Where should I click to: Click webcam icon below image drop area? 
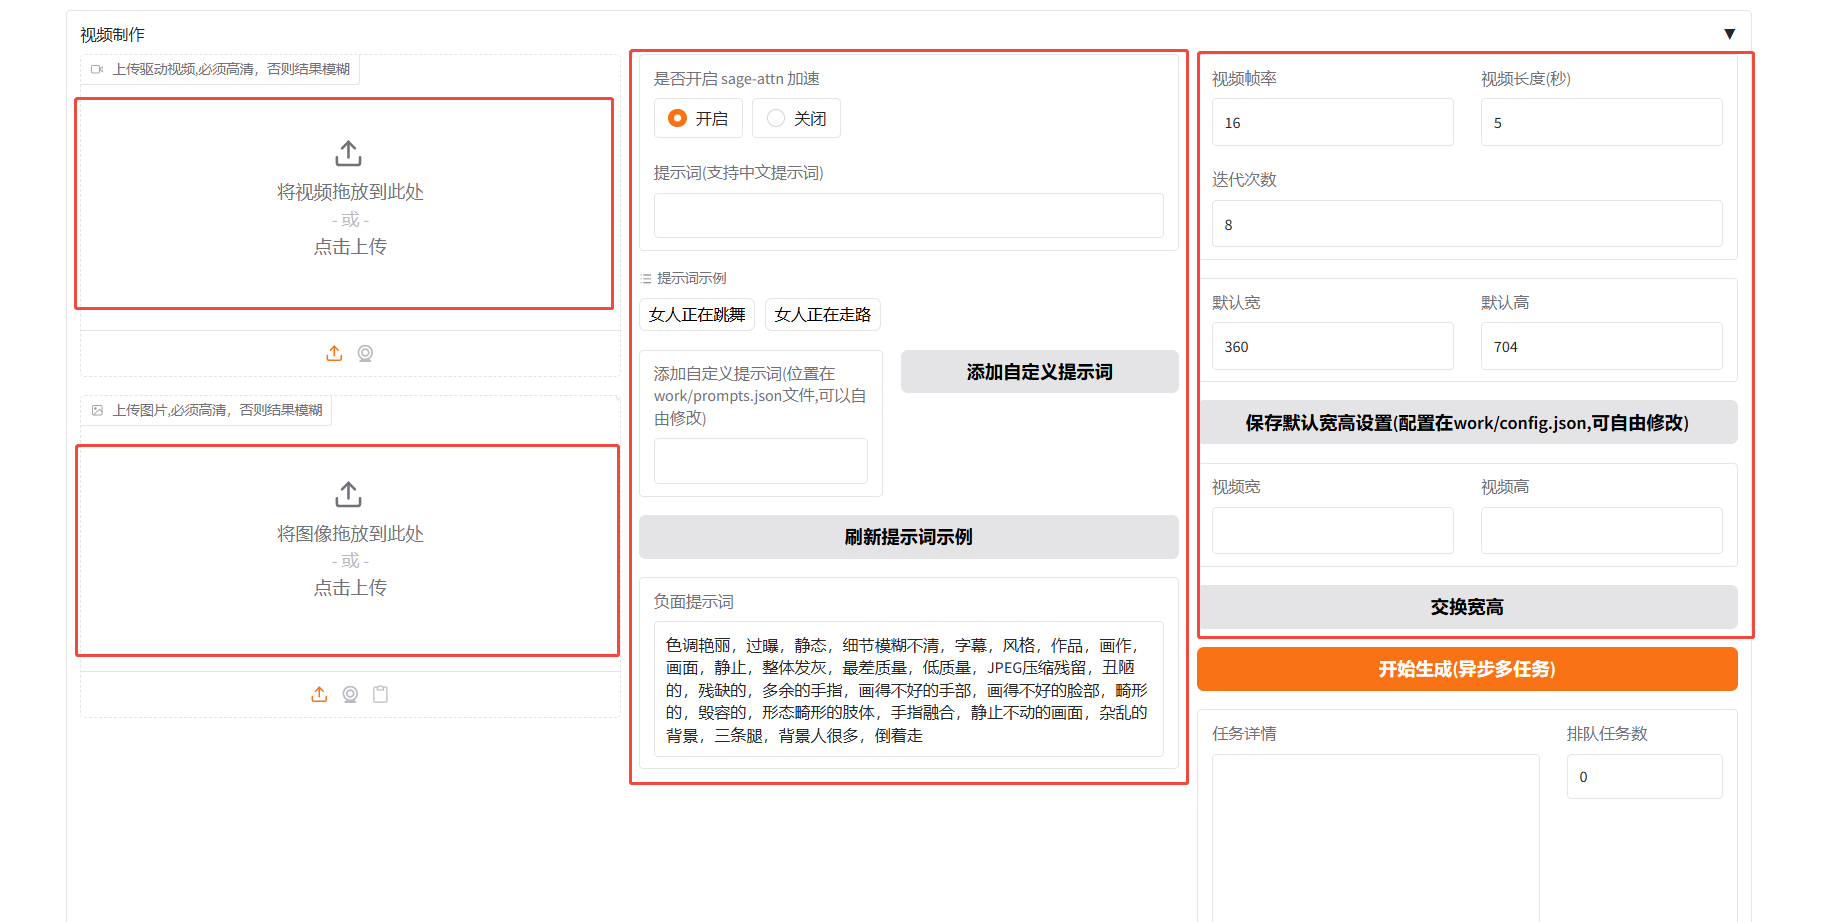pyautogui.click(x=350, y=694)
